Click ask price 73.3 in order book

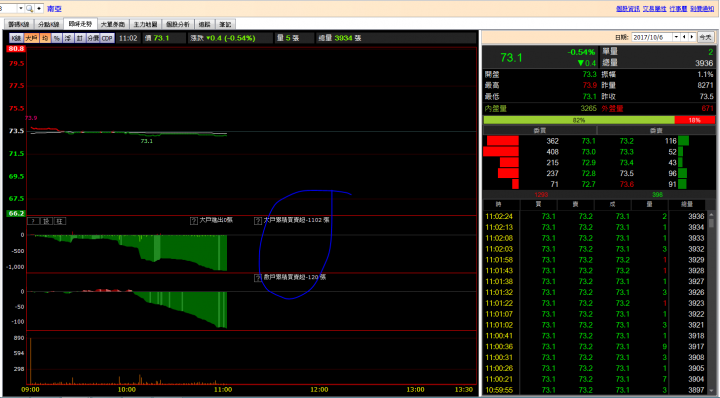(626, 151)
